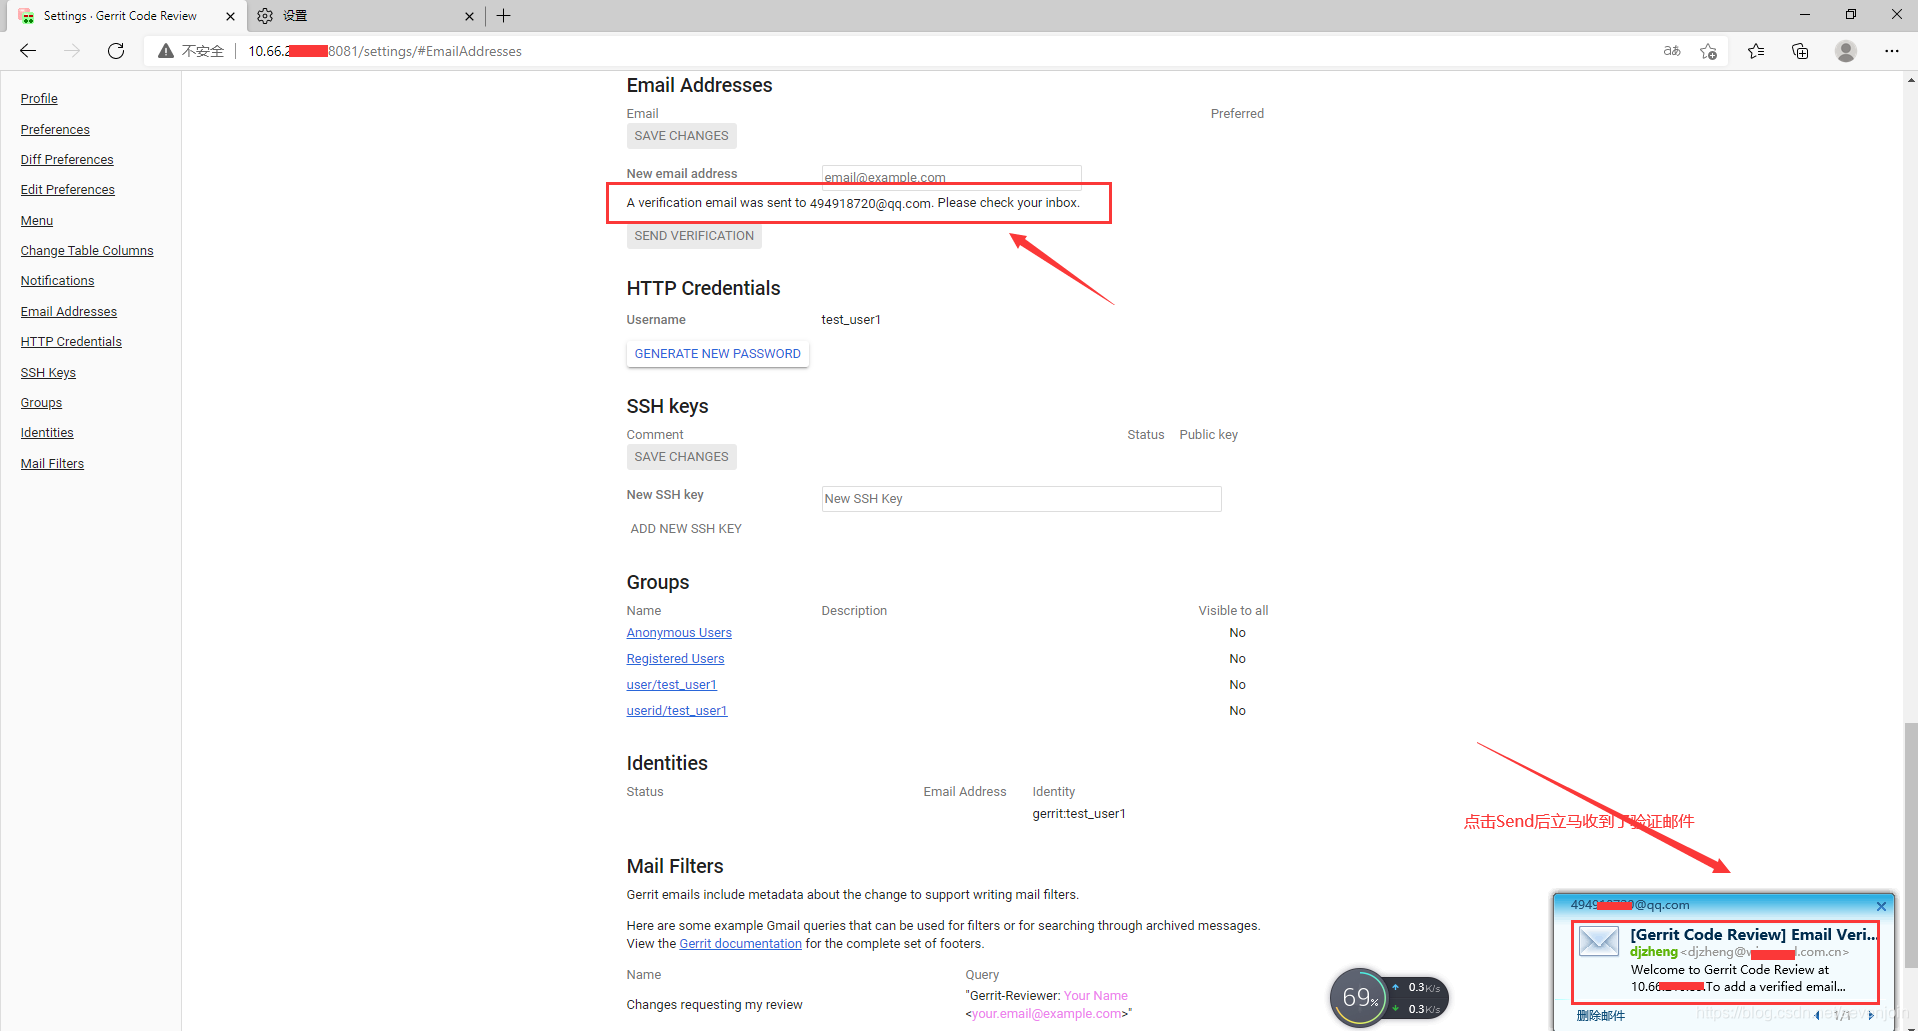Click 删除邮件 in the mail popup
The width and height of the screenshot is (1918, 1031).
(x=1601, y=1015)
